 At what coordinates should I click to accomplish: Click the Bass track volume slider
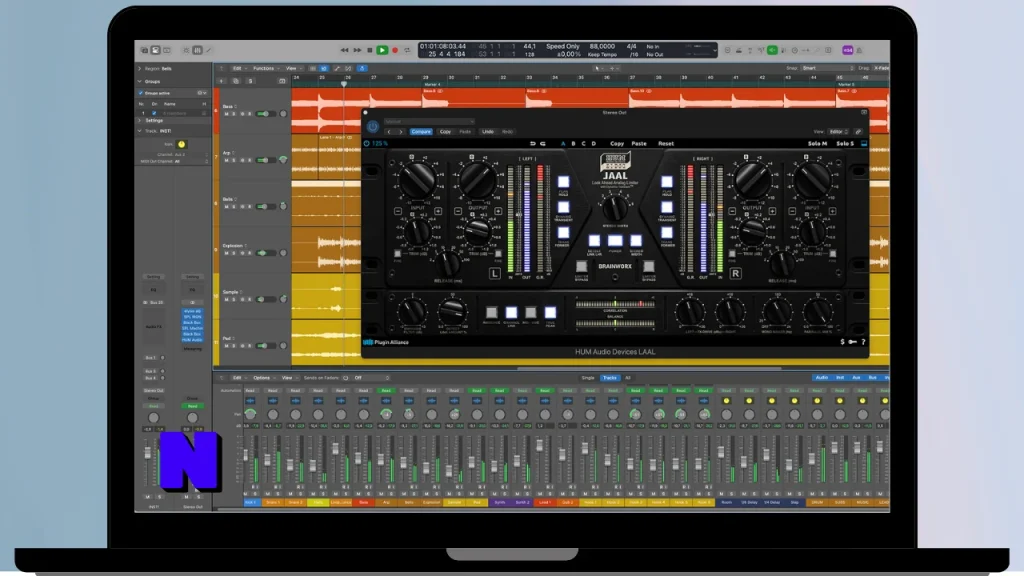click(264, 114)
